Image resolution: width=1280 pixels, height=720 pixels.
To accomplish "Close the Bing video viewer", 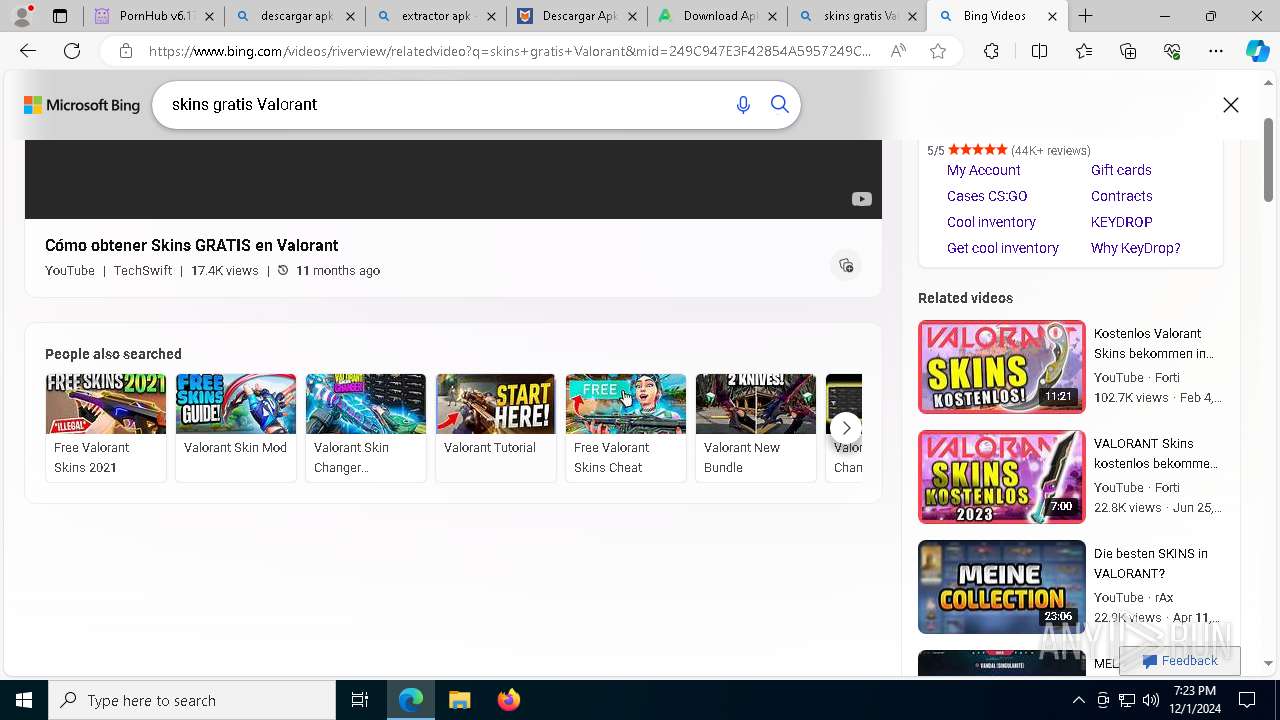I will (x=1231, y=105).
